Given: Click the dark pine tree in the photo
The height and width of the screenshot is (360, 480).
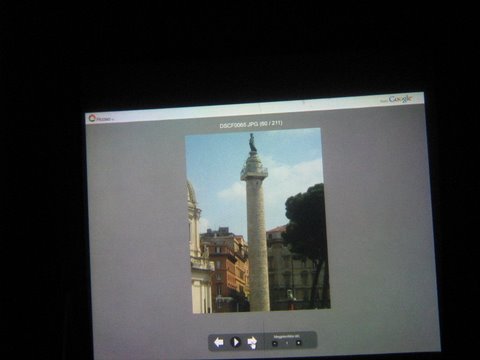Looking at the screenshot, I should coord(305,217).
